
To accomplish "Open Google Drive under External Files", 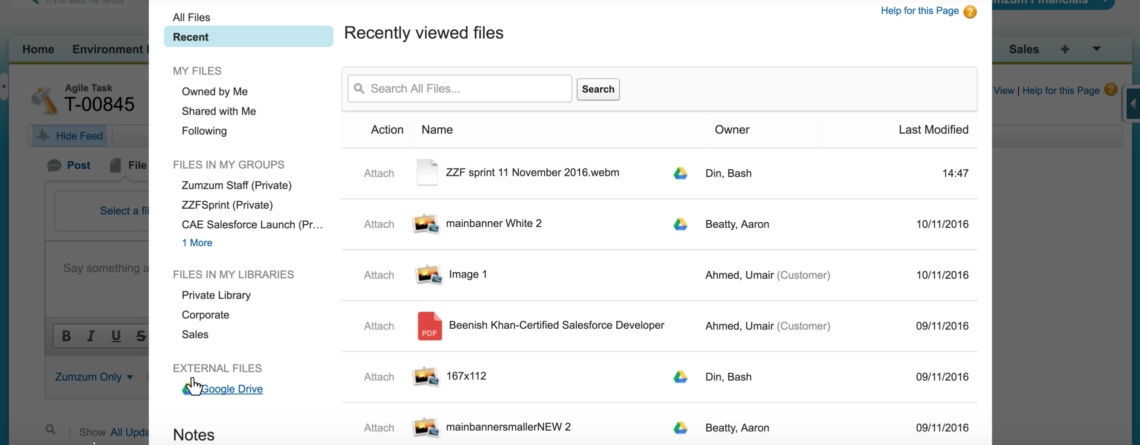I will point(231,389).
